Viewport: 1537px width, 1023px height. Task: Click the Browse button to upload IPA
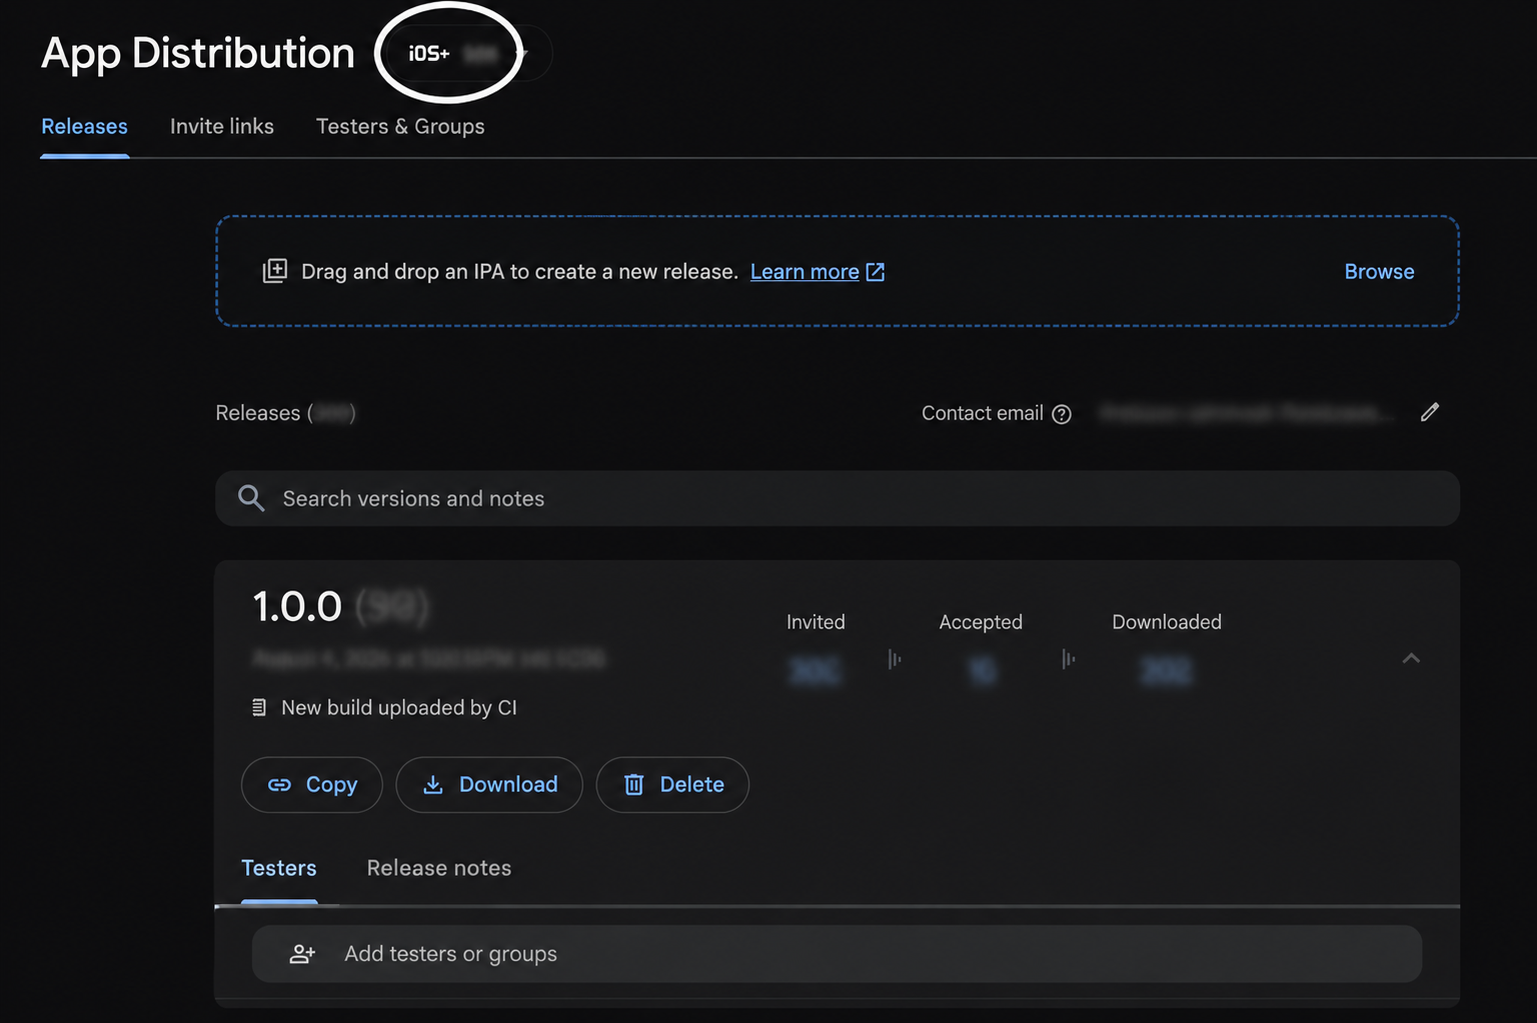point(1379,271)
